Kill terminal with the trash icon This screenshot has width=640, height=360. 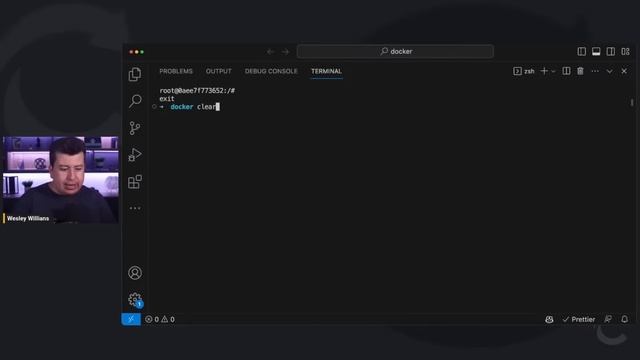point(580,71)
